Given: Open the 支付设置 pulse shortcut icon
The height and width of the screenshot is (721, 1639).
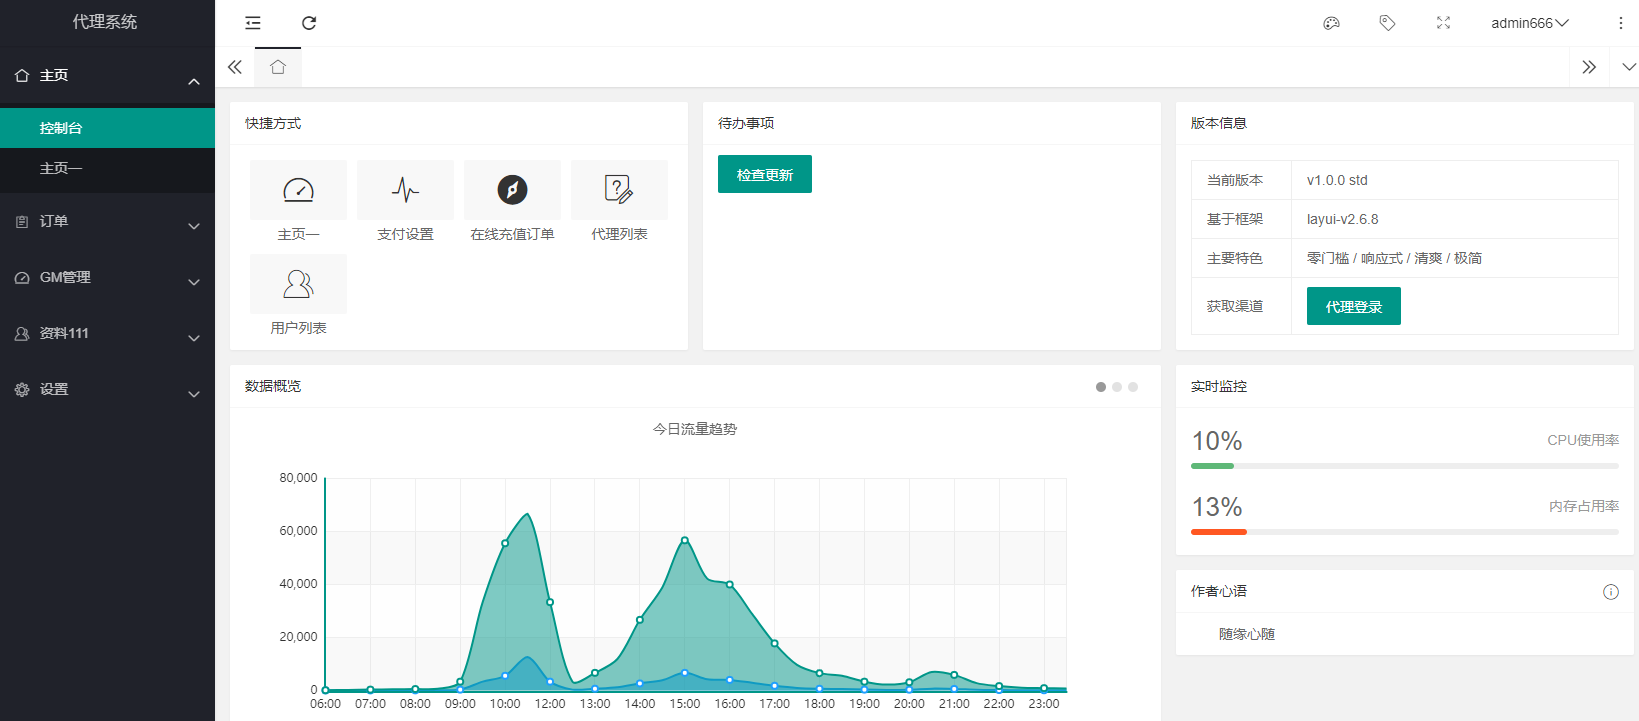Looking at the screenshot, I should coord(405,190).
